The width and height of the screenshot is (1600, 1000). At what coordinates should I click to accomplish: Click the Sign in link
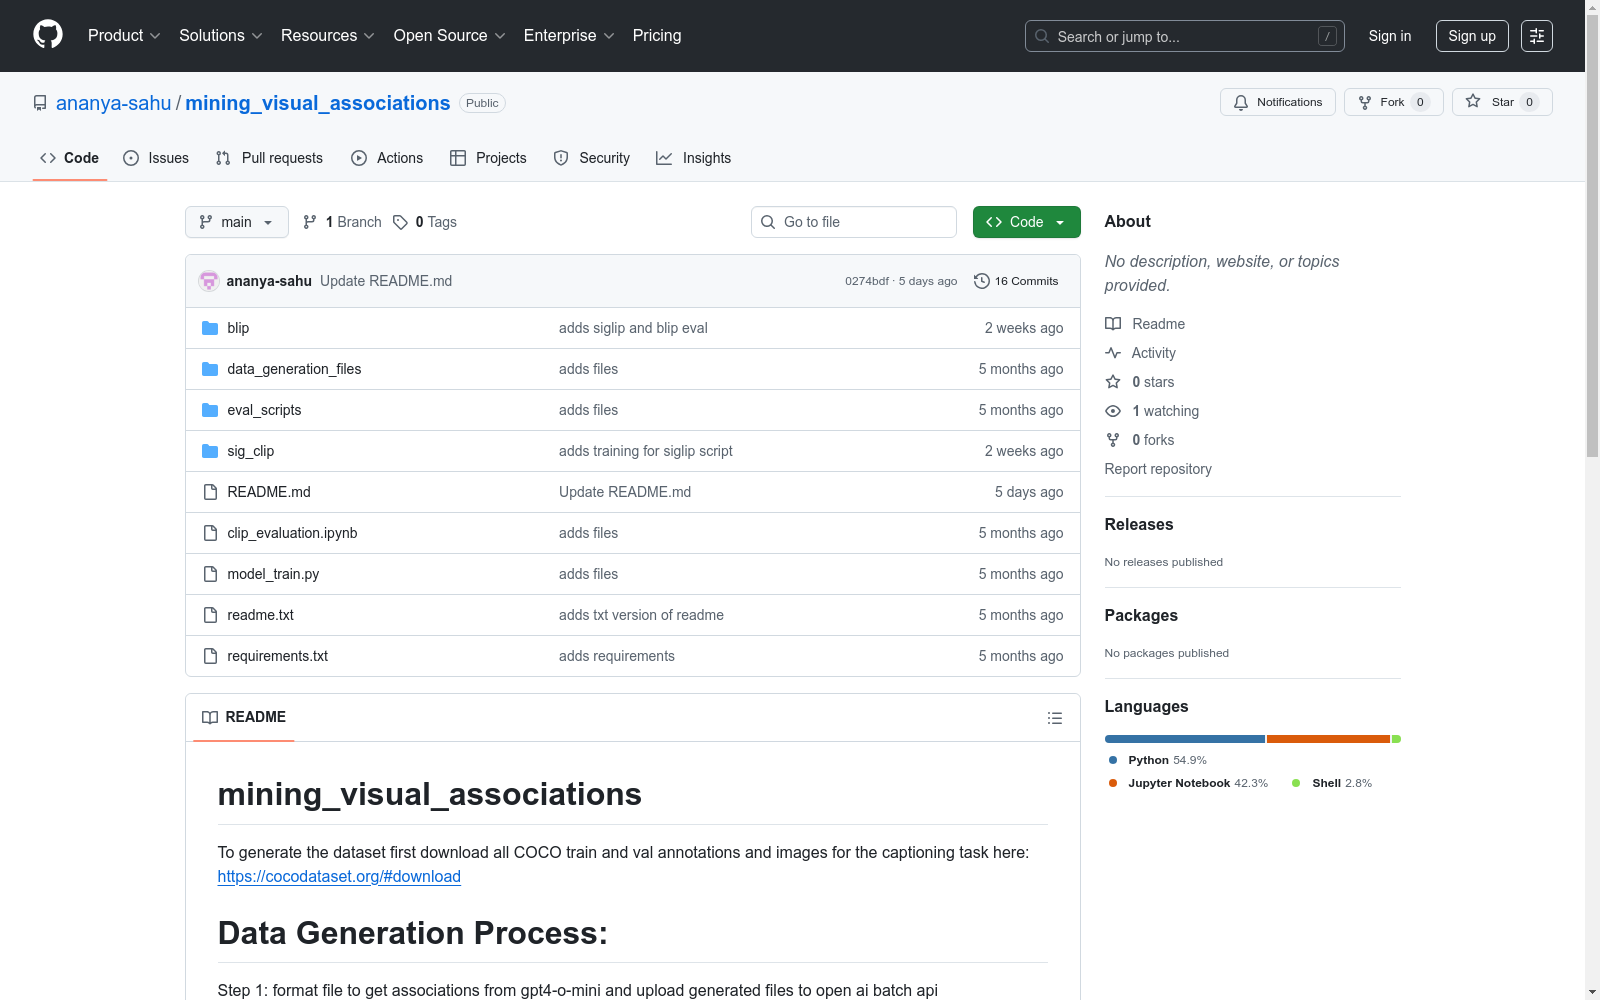(x=1390, y=36)
